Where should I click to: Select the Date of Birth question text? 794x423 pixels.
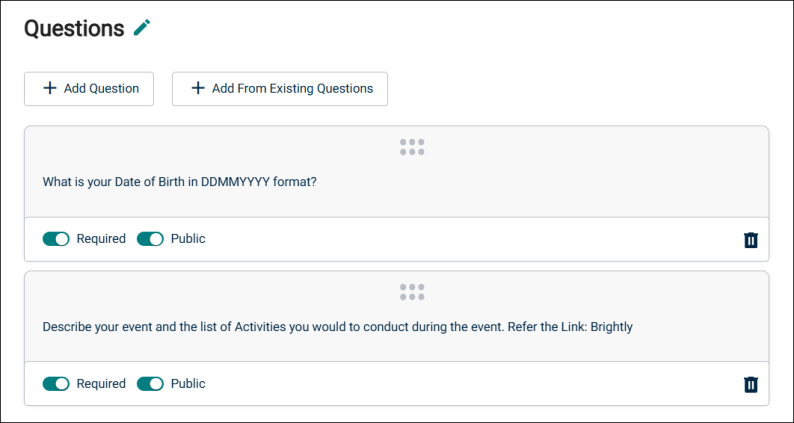point(180,181)
